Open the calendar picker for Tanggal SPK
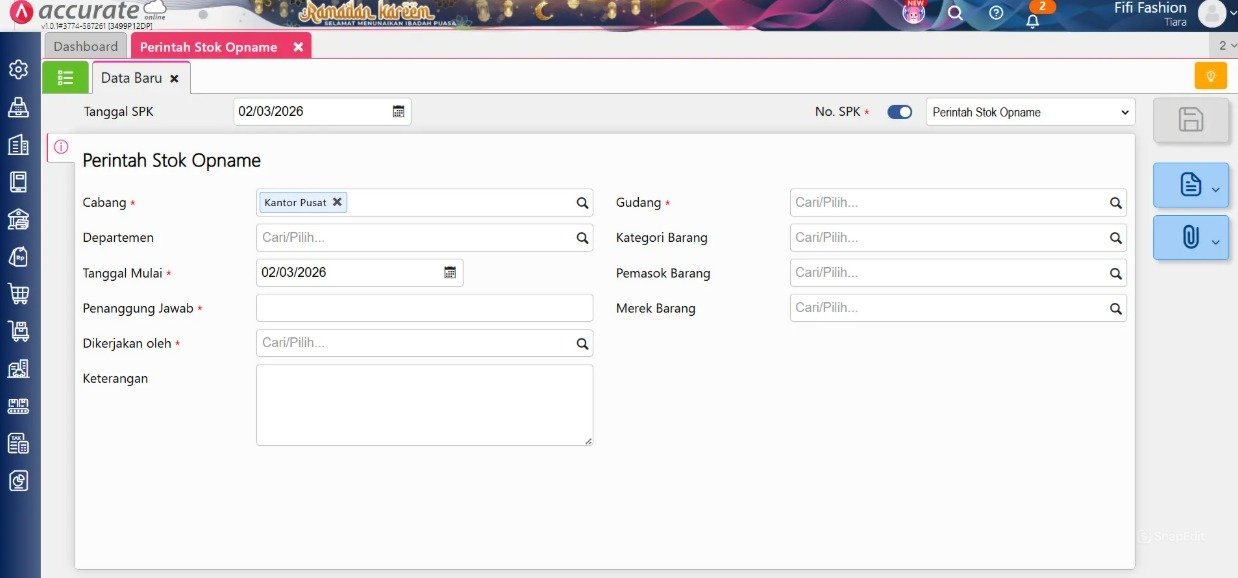The height and width of the screenshot is (578, 1238). [398, 112]
